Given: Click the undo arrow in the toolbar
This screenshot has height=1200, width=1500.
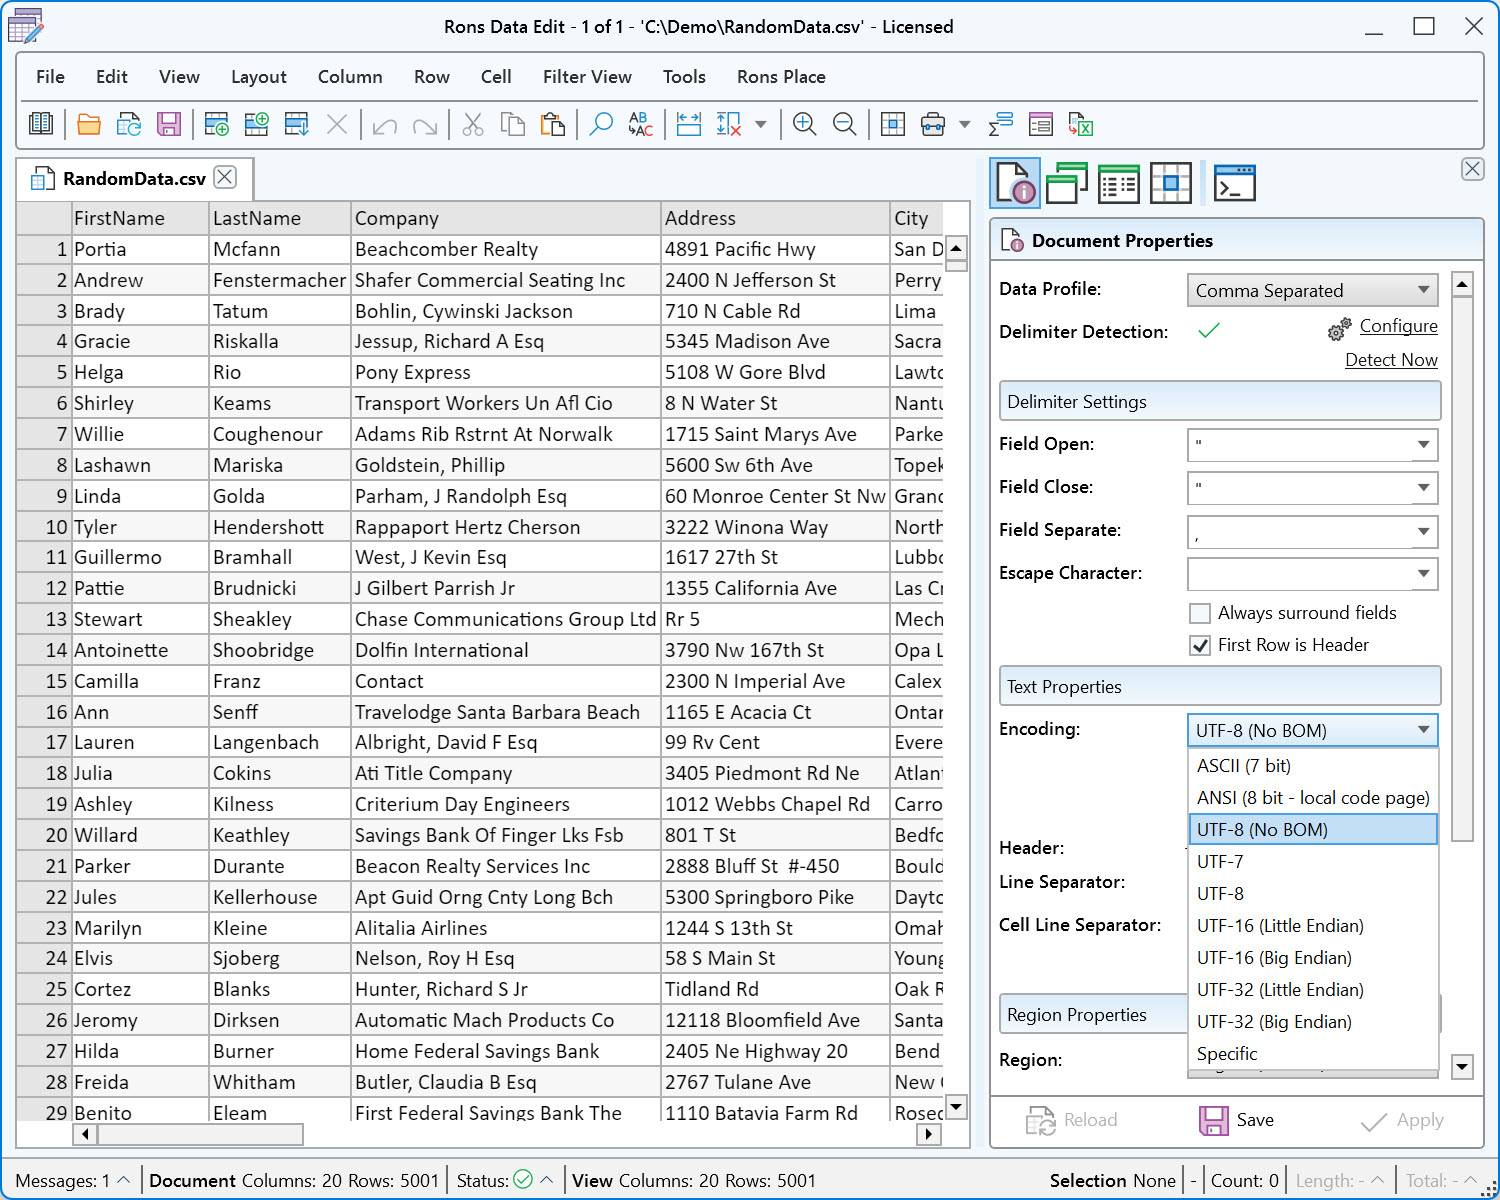Looking at the screenshot, I should (x=385, y=125).
